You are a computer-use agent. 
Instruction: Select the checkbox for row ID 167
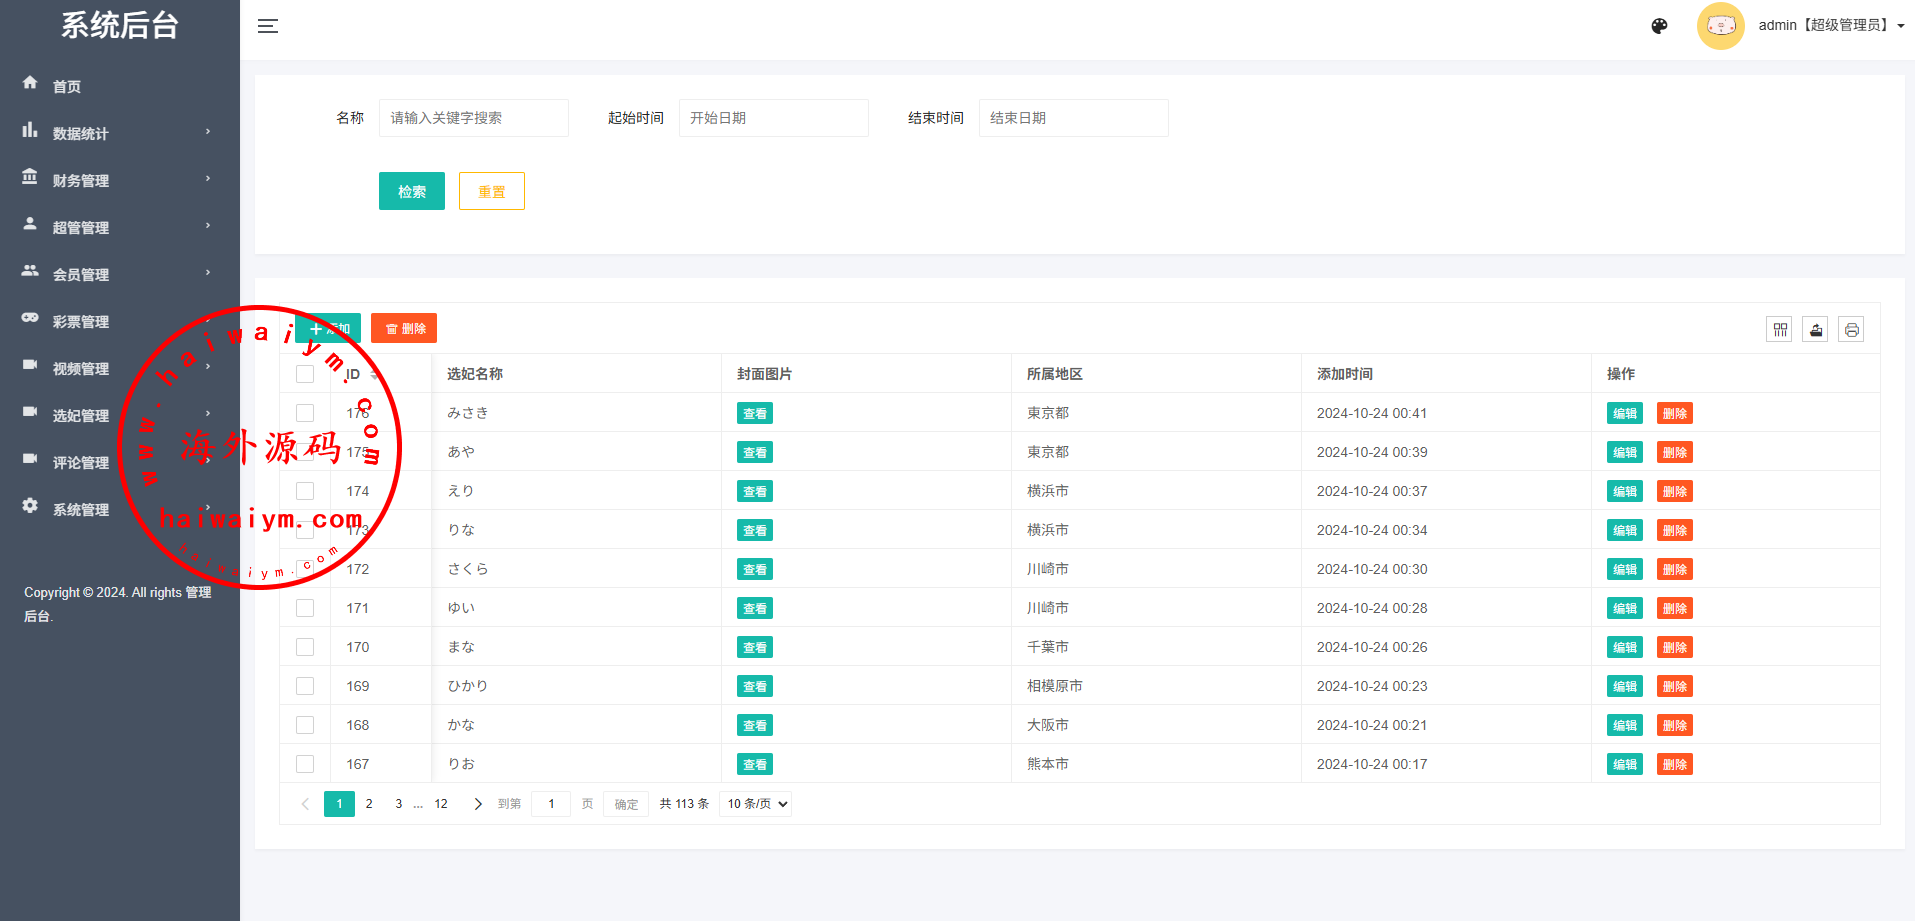click(305, 764)
